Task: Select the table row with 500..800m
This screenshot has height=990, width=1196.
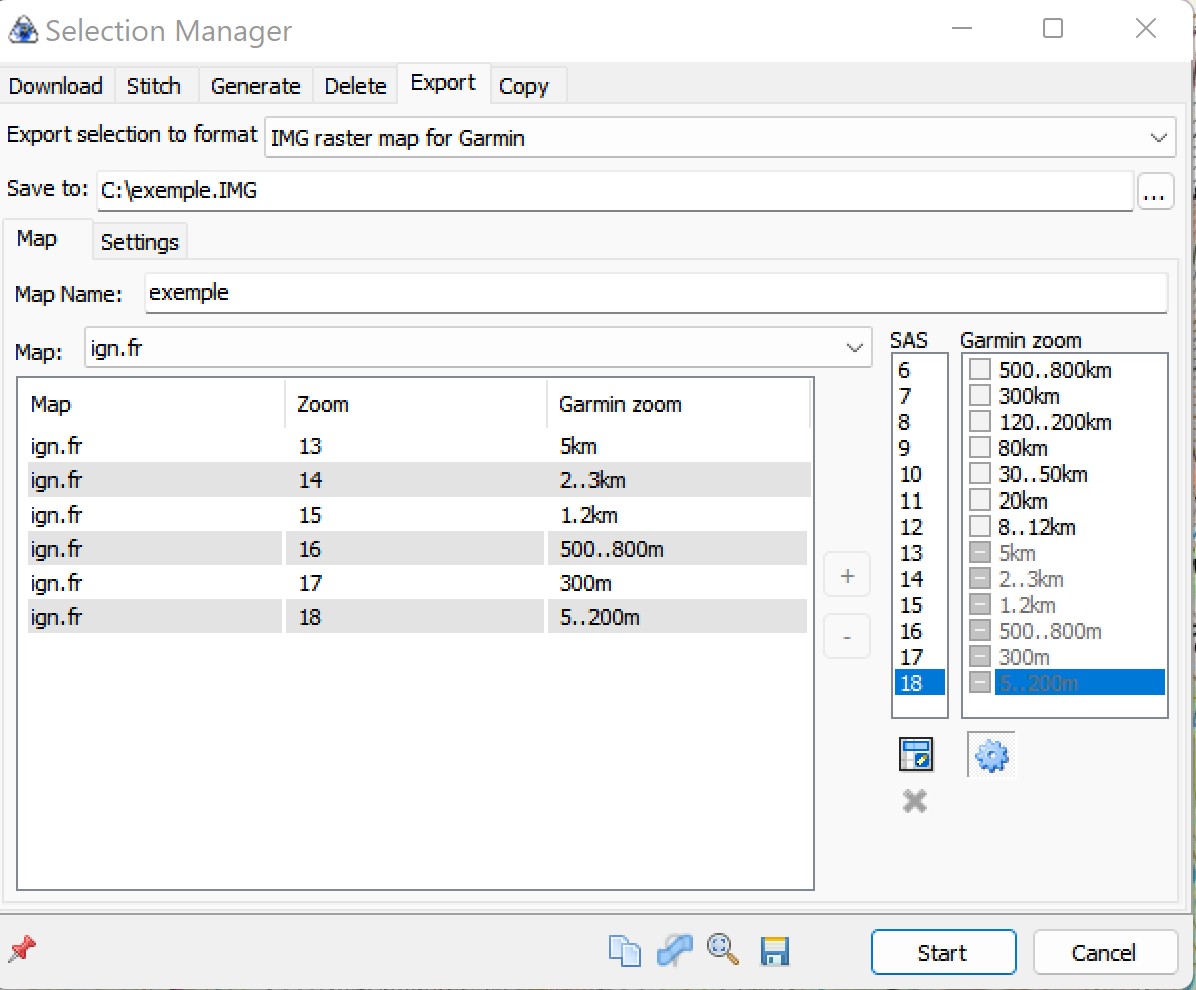Action: (x=418, y=548)
